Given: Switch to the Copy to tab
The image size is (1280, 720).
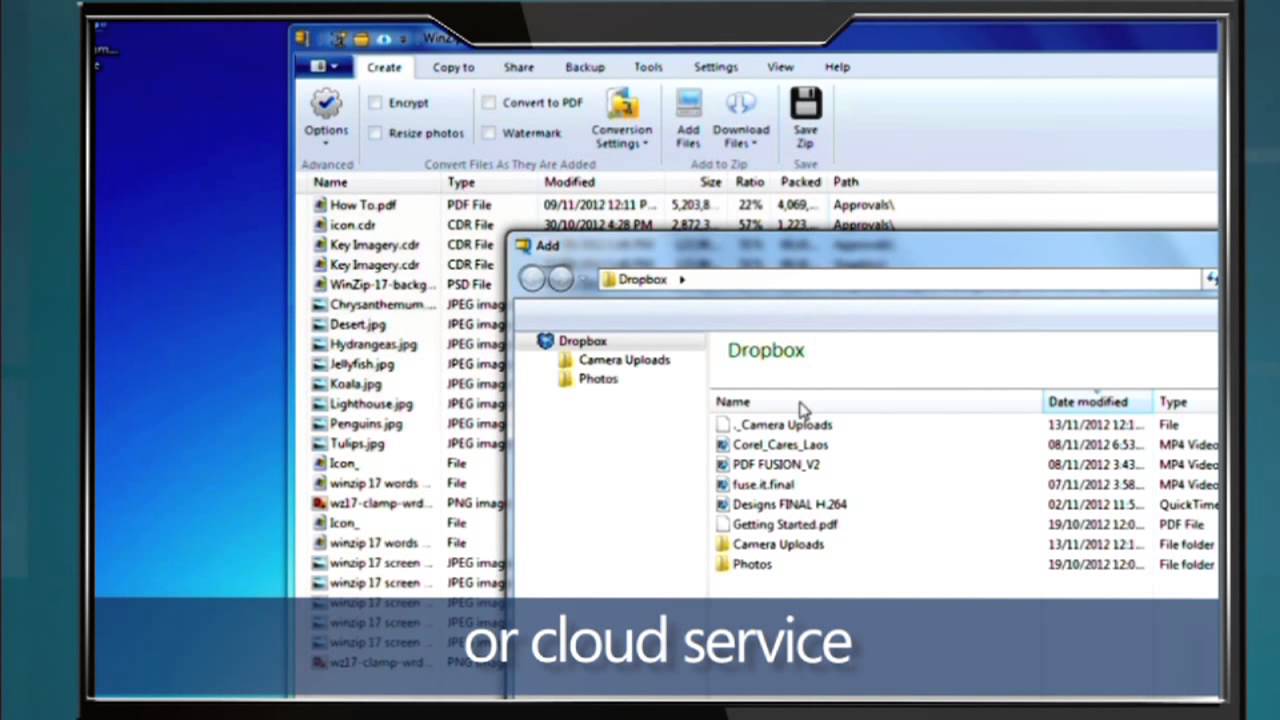Looking at the screenshot, I should tap(453, 67).
